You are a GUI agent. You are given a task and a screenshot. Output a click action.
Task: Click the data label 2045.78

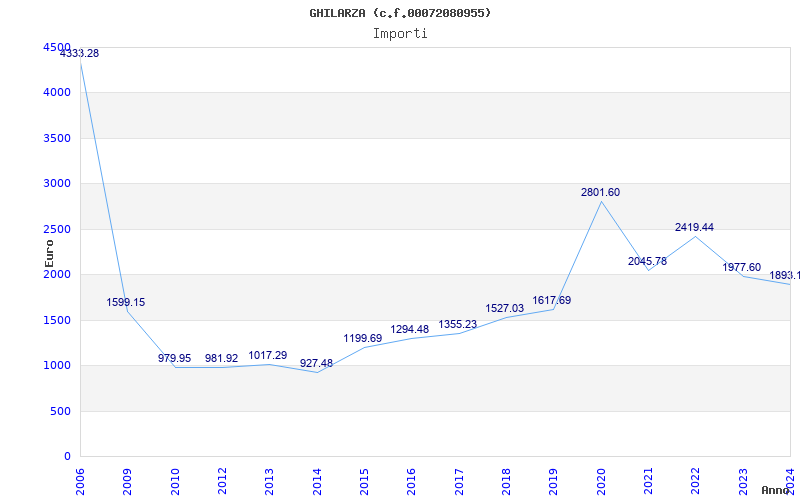point(647,262)
